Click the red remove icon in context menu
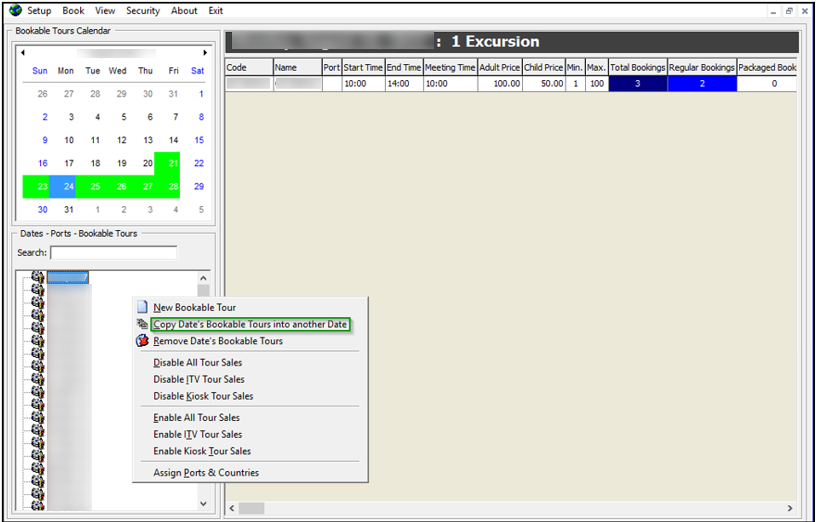Screen dimensions: 816x522 [142, 341]
